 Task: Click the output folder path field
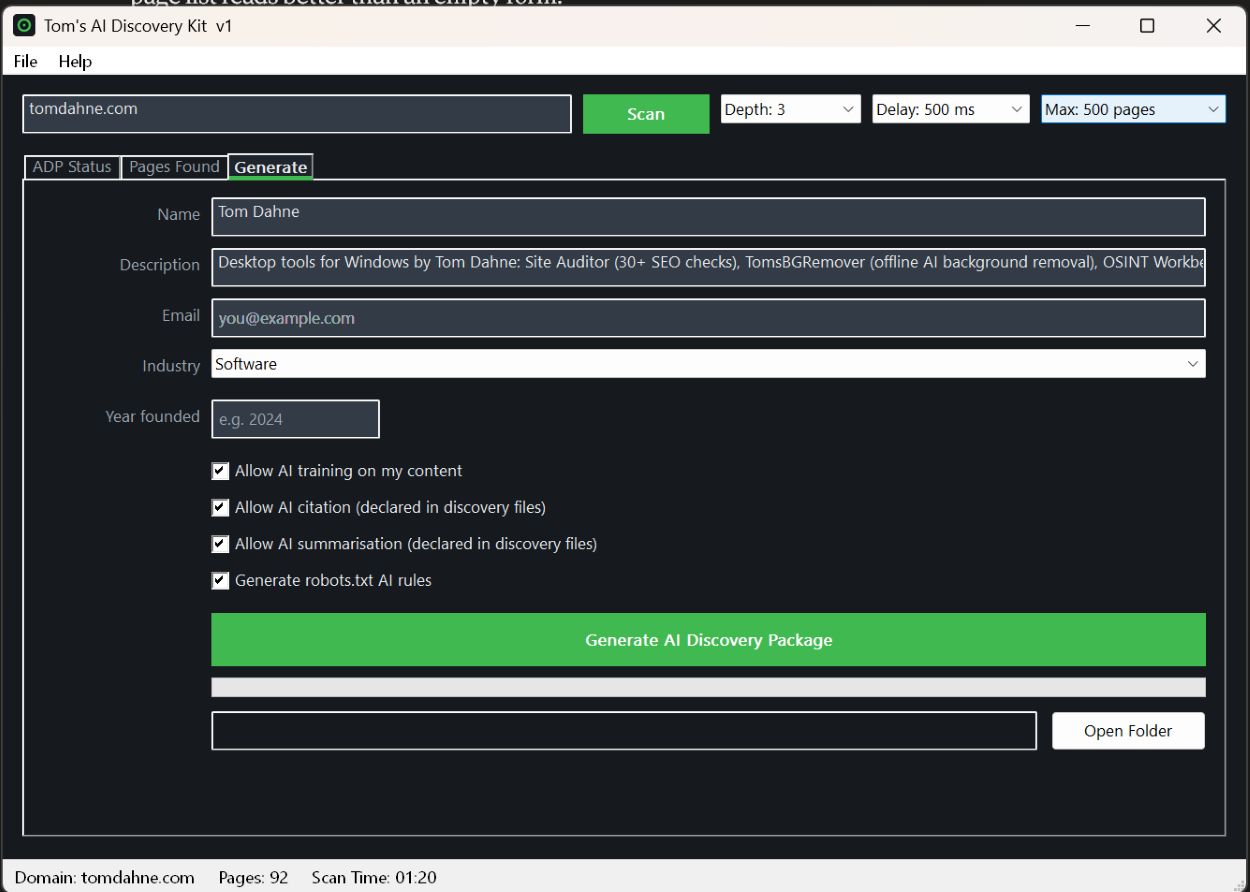(x=624, y=731)
